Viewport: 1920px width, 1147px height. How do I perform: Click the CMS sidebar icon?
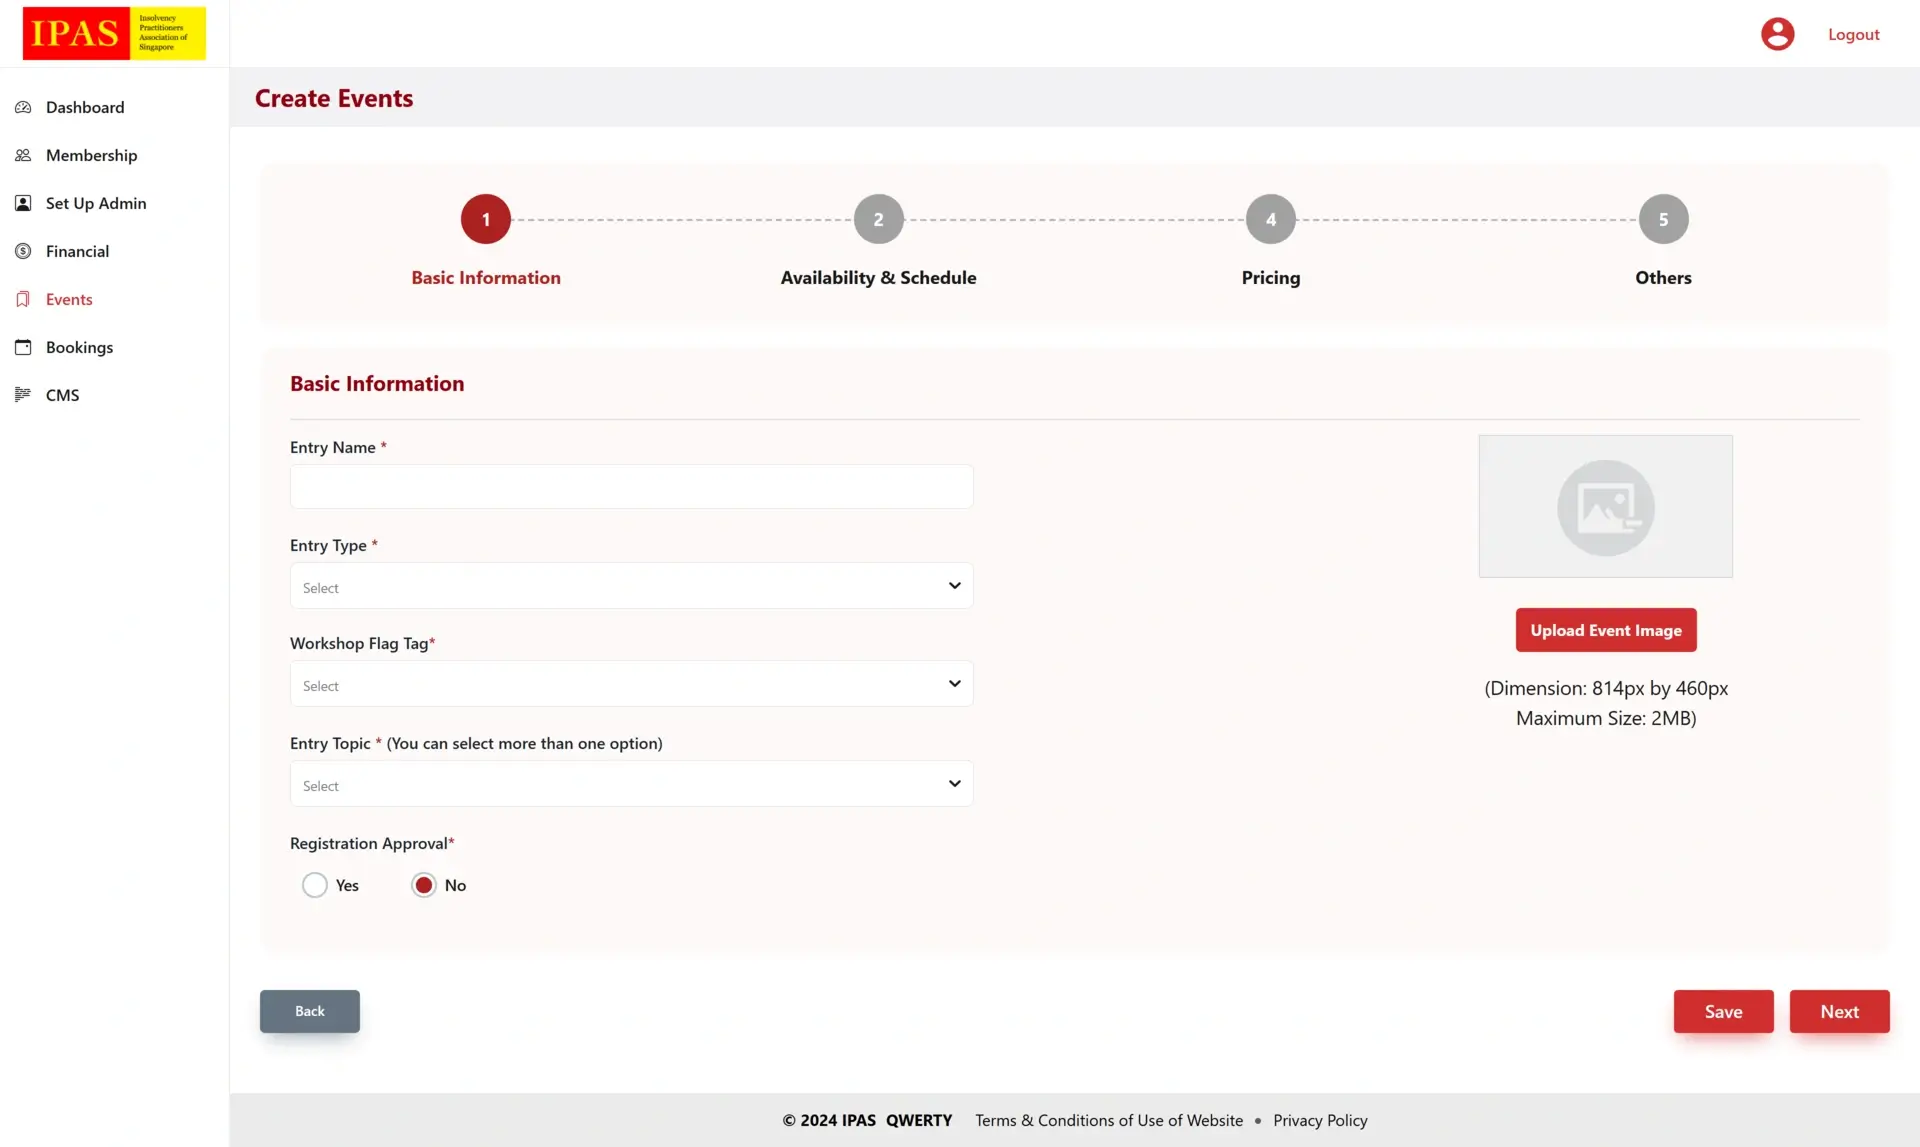23,394
